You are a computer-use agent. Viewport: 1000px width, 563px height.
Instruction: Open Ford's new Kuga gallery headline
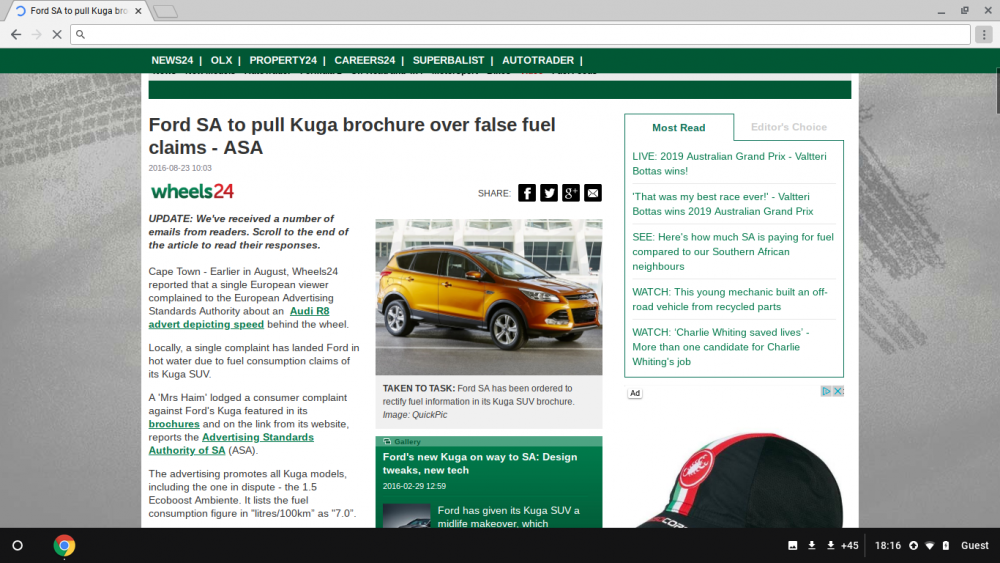(x=480, y=464)
